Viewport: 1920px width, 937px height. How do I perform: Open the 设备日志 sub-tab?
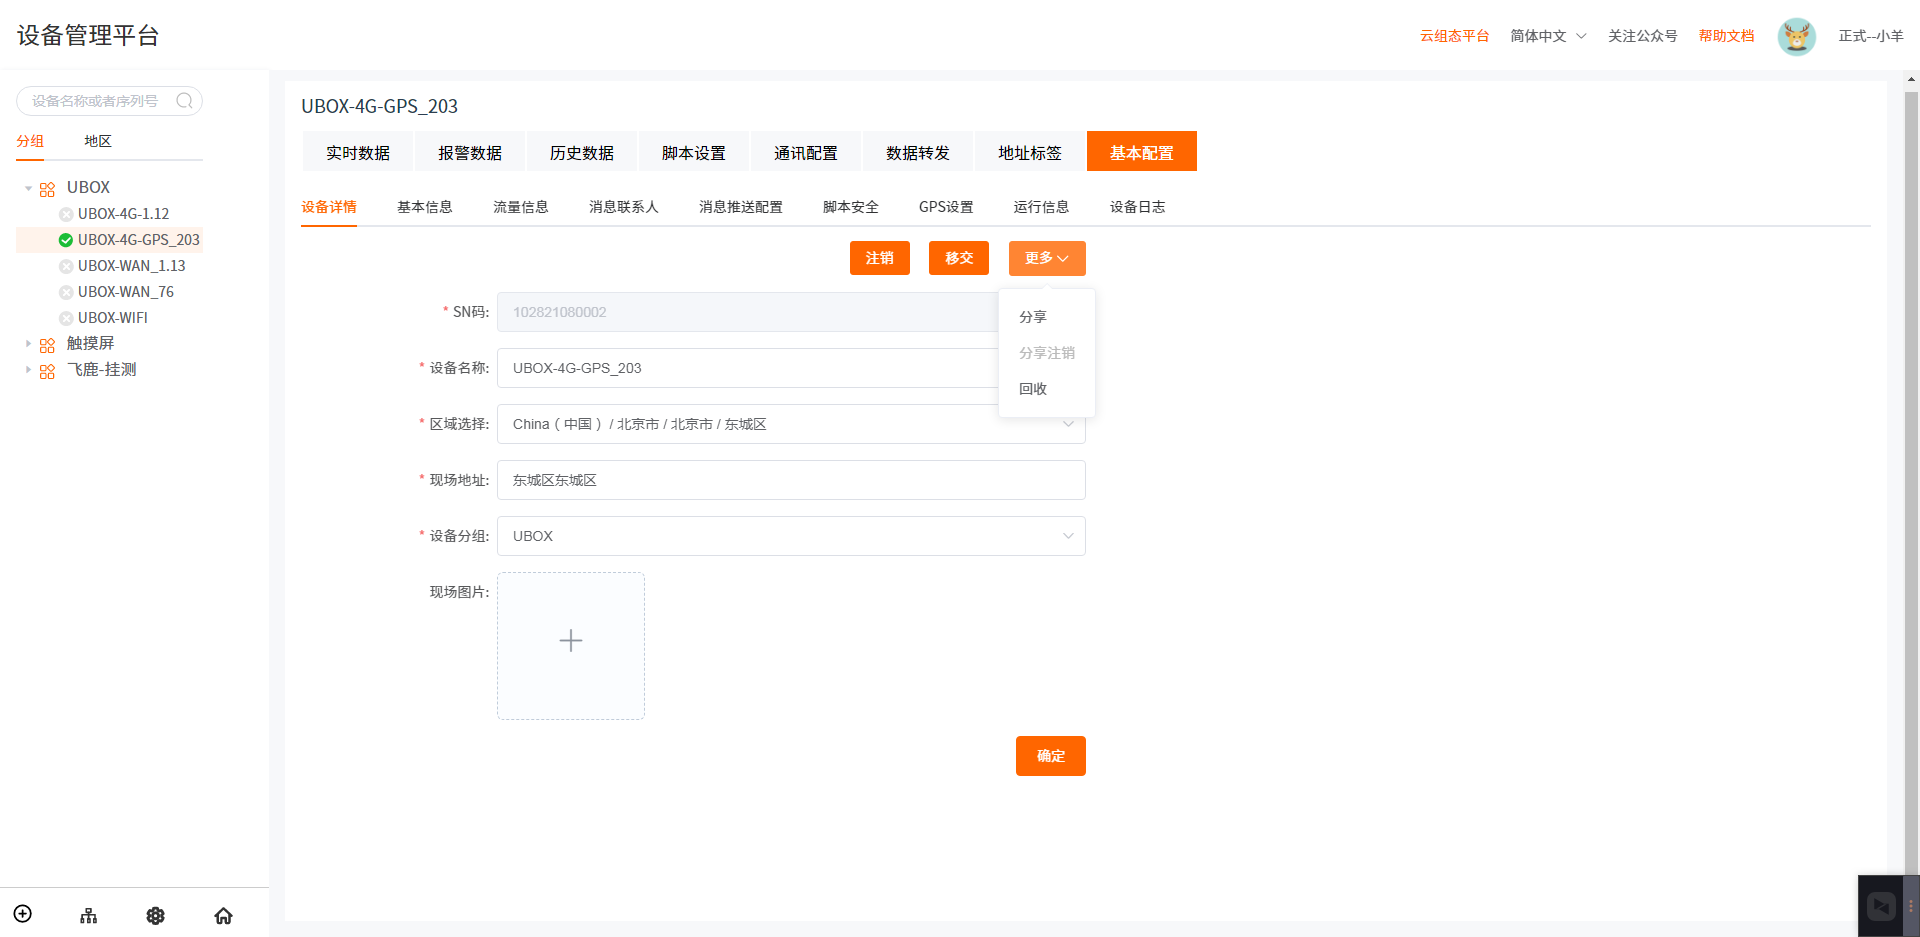[x=1138, y=207]
